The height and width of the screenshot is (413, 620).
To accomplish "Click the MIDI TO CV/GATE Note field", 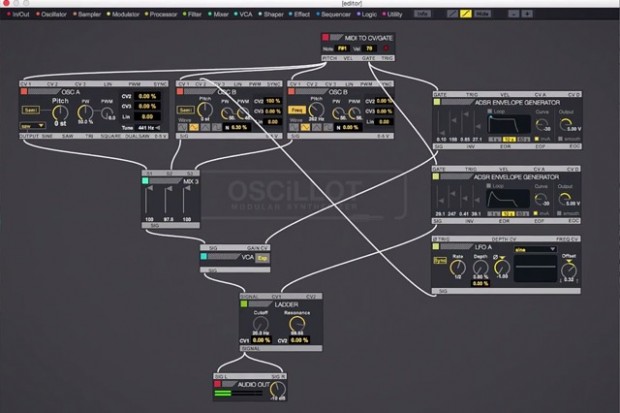I will pyautogui.click(x=341, y=47).
